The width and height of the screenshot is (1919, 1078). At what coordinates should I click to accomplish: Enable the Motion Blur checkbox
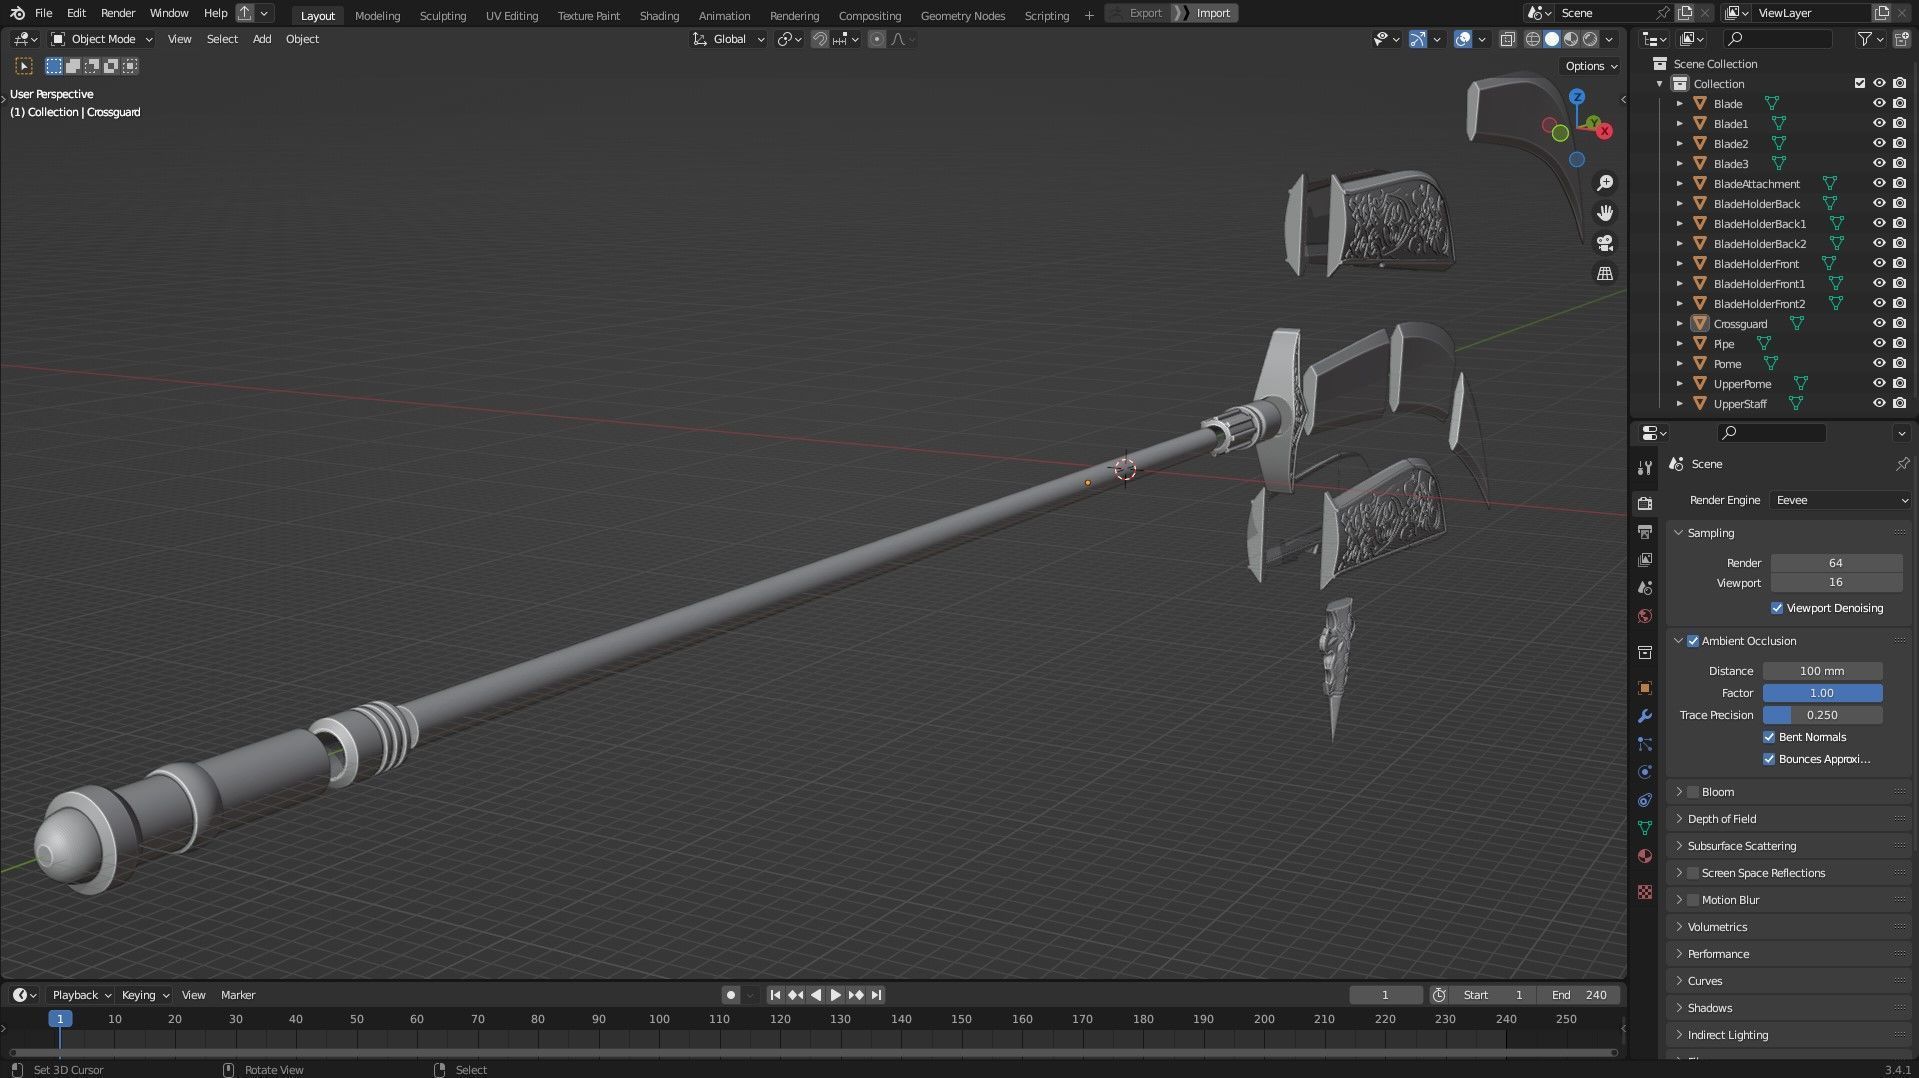pyautogui.click(x=1693, y=900)
